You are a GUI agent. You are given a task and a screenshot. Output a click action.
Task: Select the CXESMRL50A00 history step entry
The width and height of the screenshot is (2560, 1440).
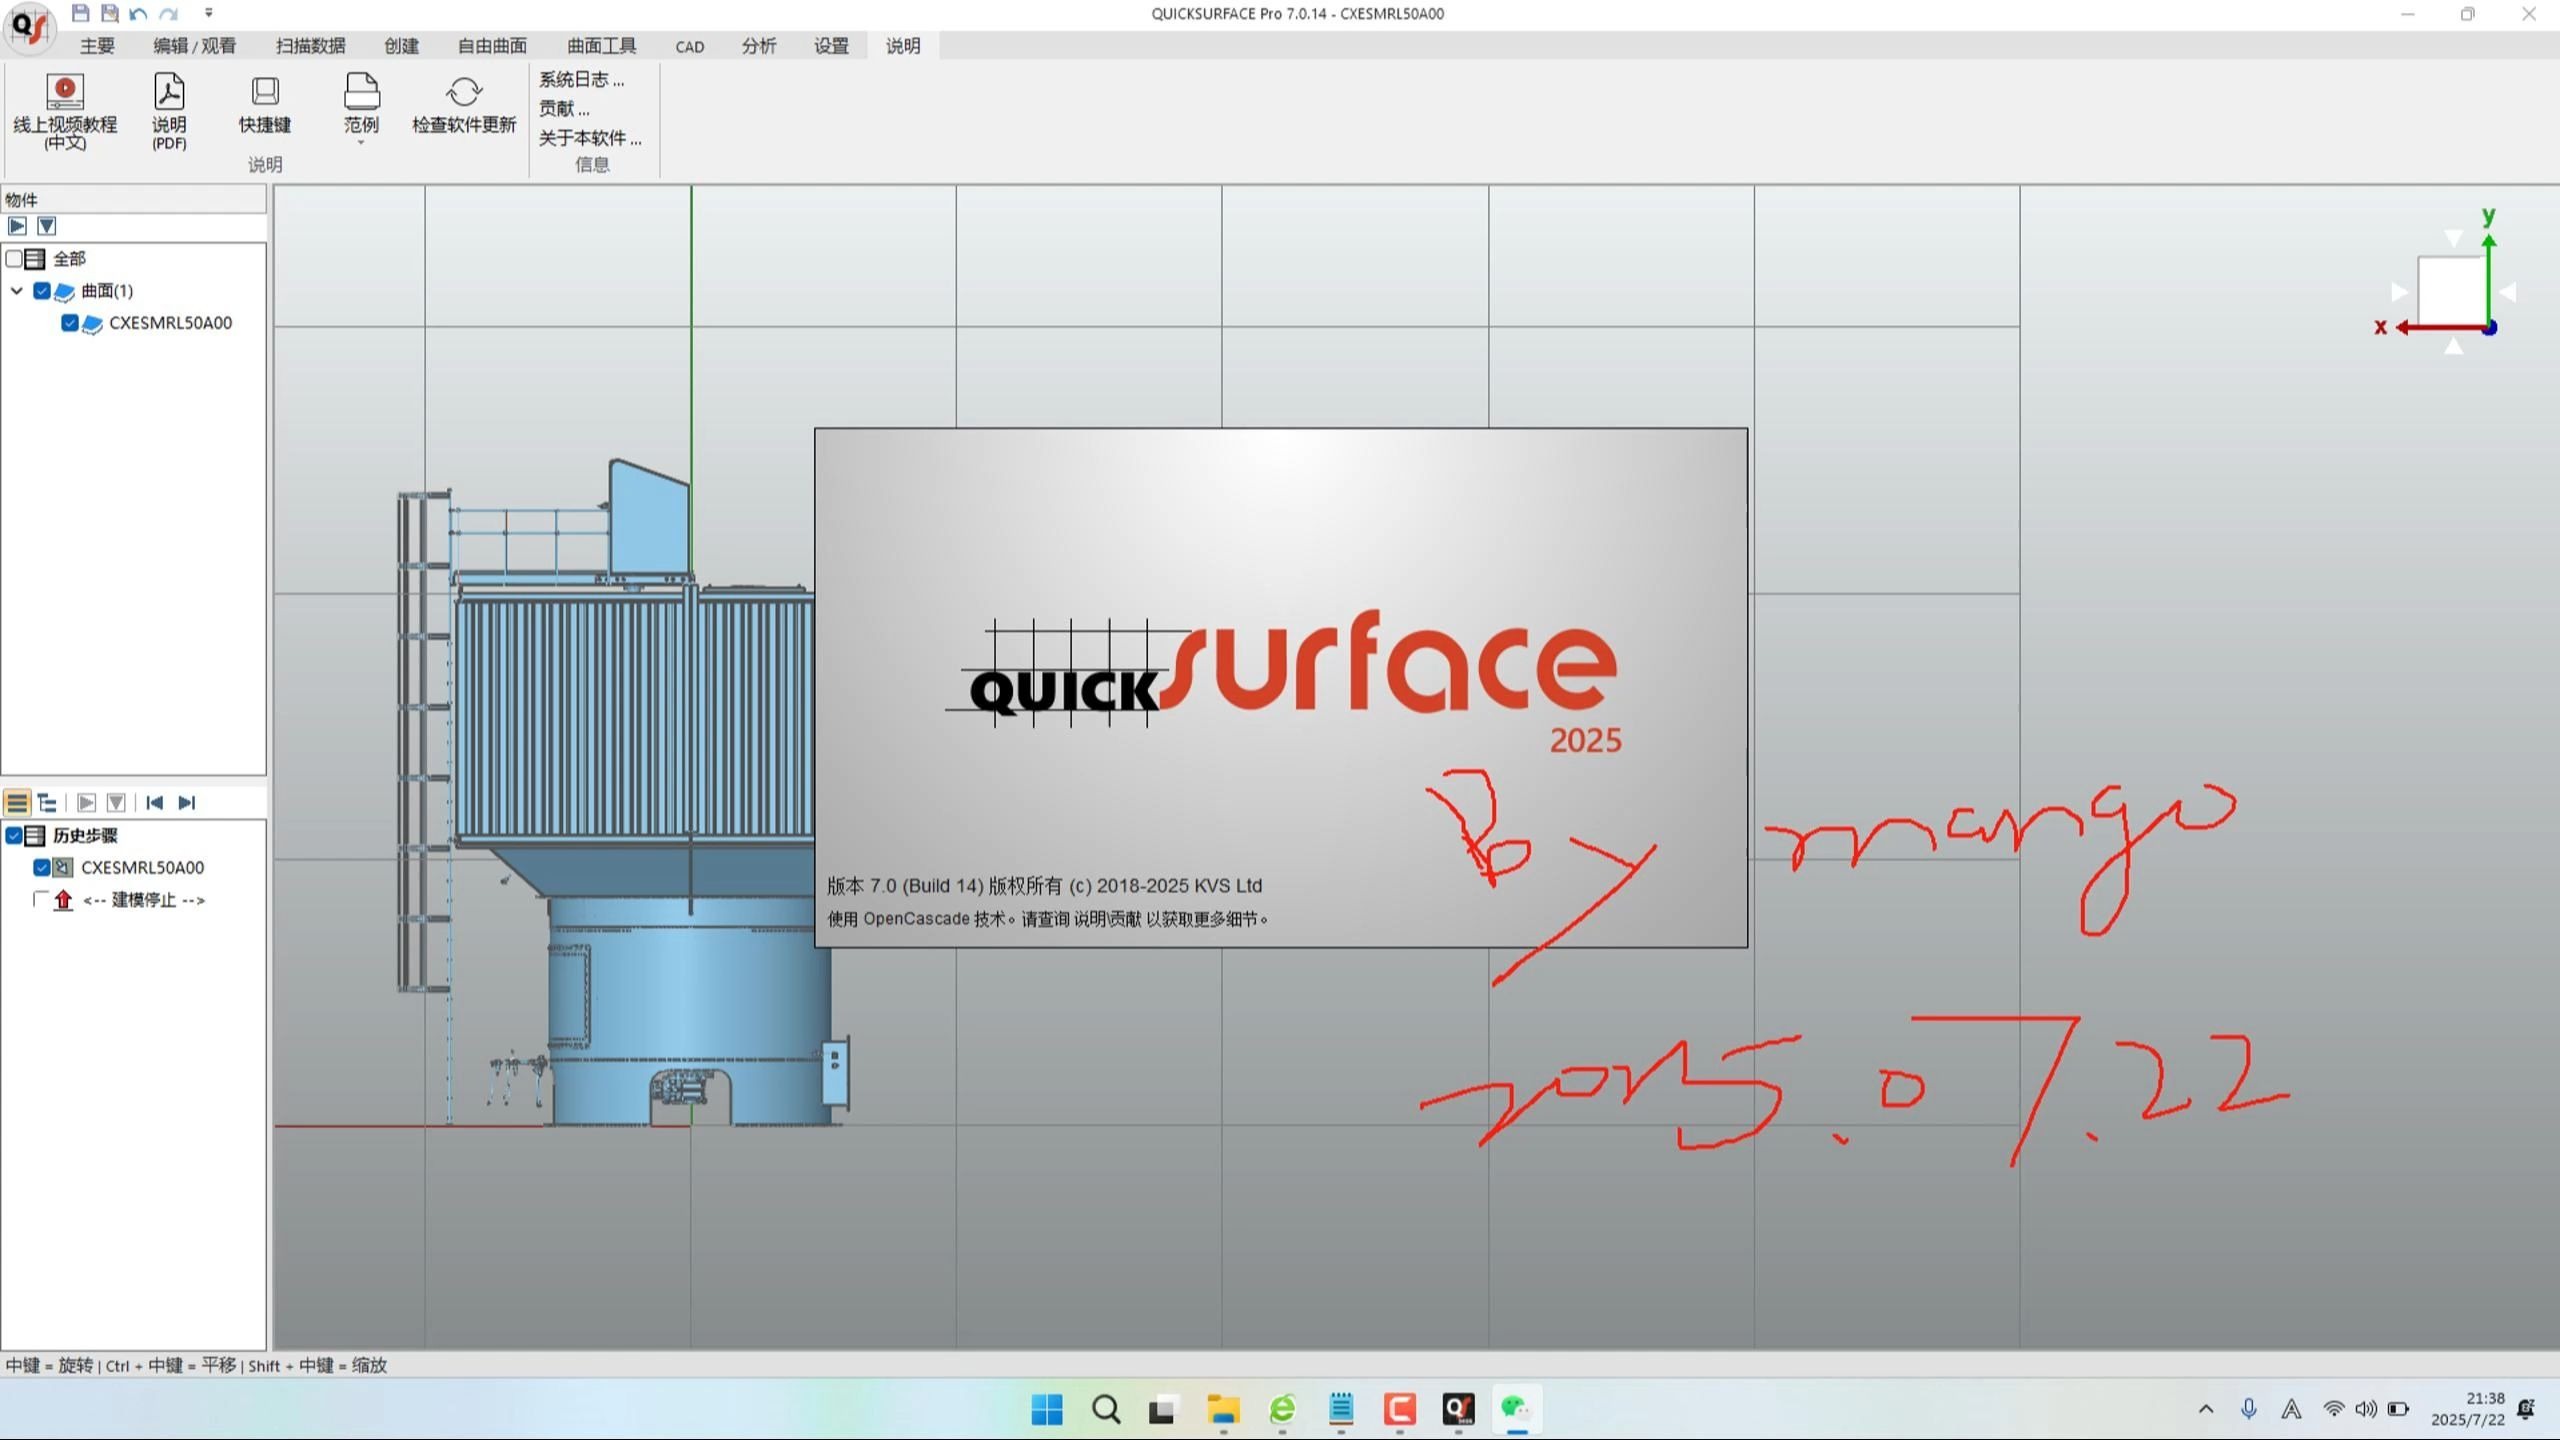141,867
